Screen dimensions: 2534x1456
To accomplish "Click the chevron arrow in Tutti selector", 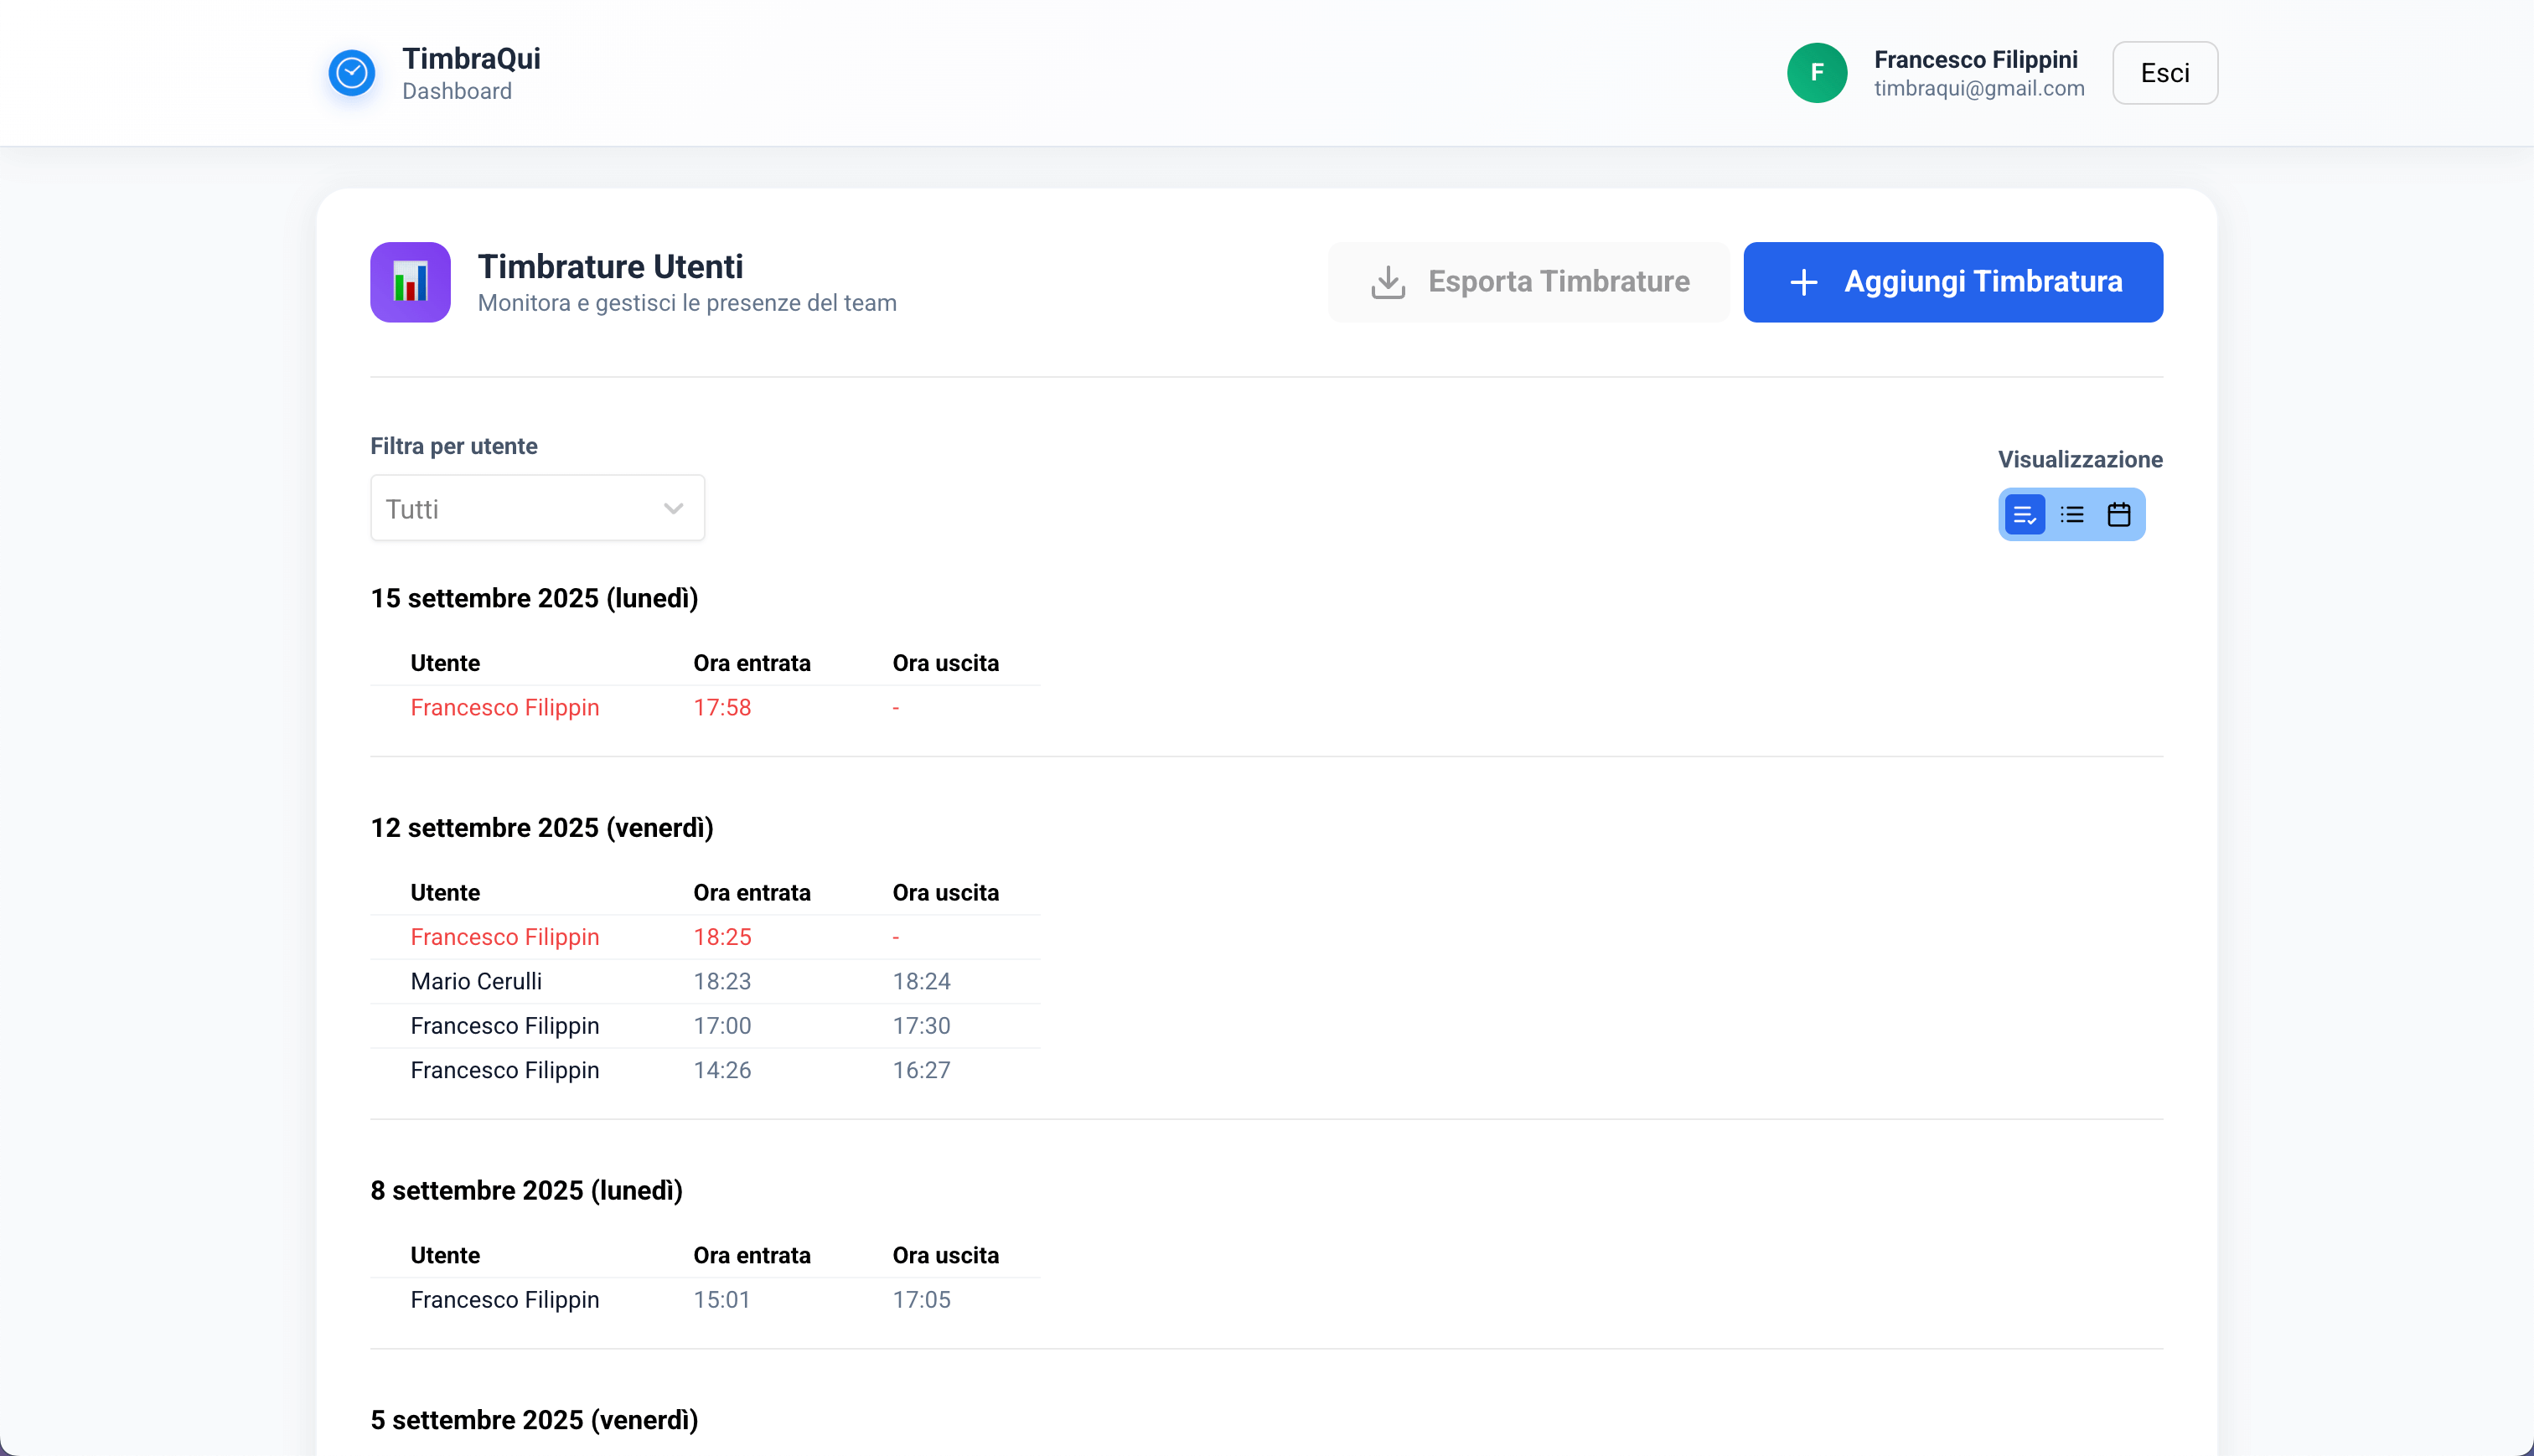I will pos(673,509).
